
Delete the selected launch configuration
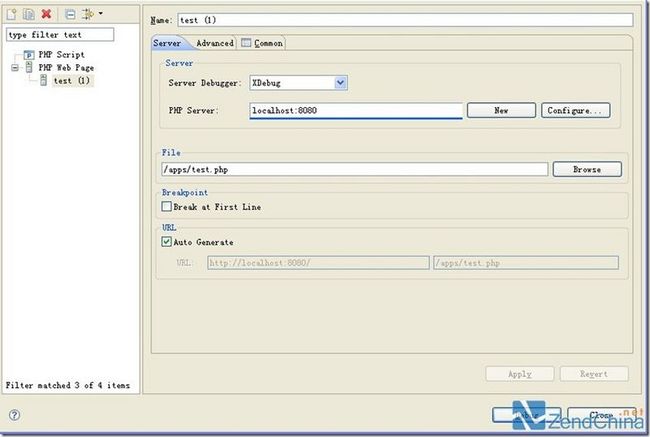[46, 14]
